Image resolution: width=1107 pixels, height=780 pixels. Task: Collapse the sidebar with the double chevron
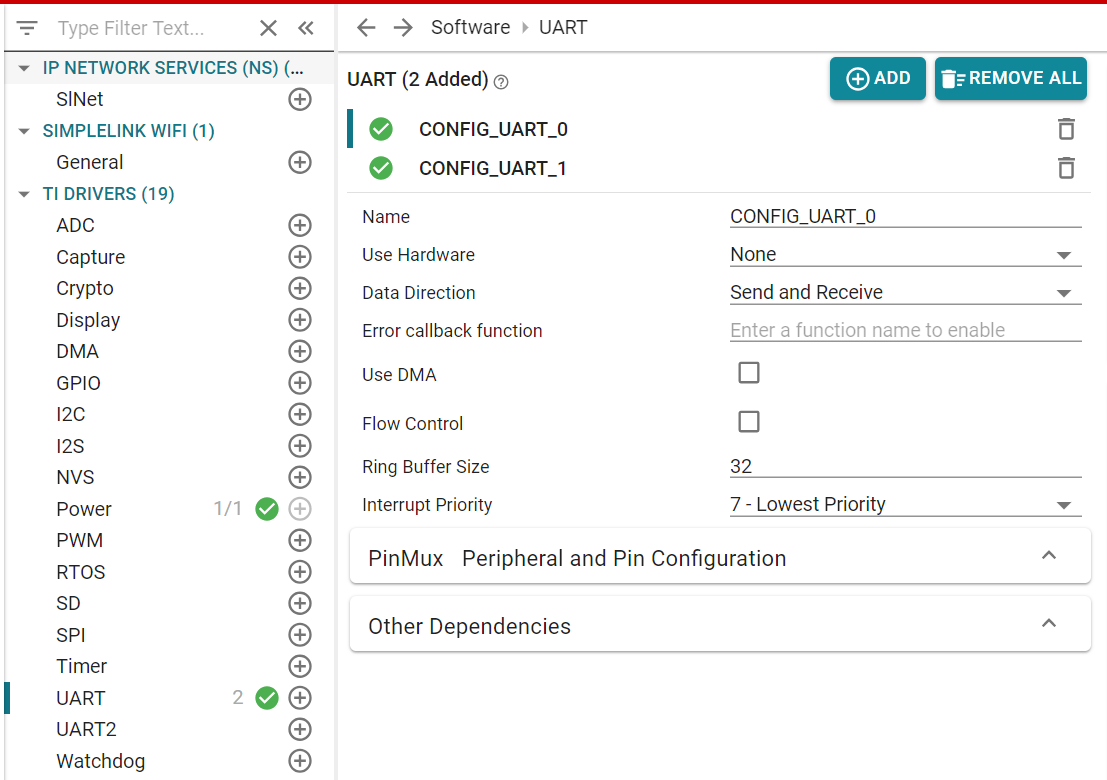(306, 28)
